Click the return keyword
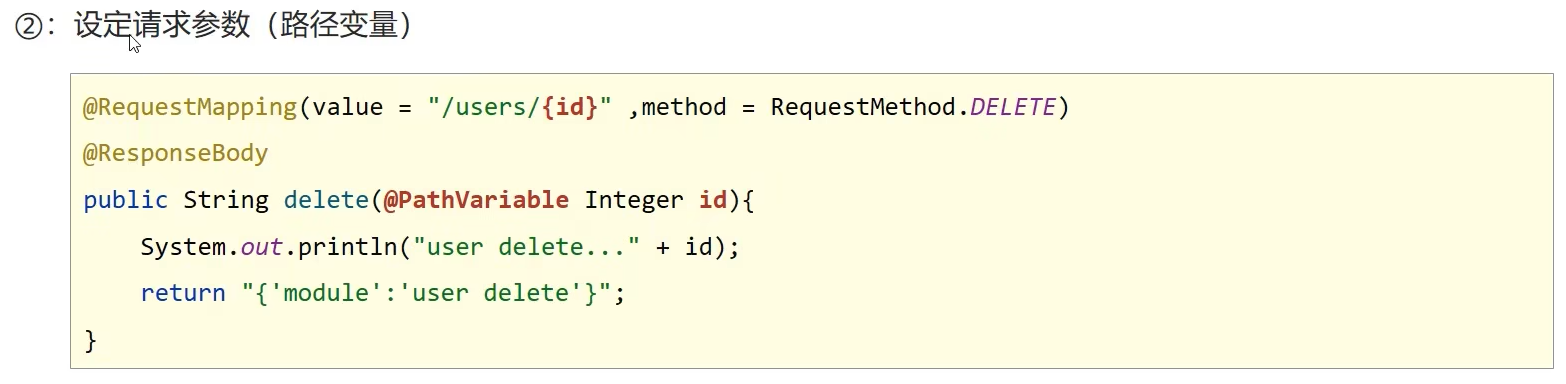 [183, 293]
